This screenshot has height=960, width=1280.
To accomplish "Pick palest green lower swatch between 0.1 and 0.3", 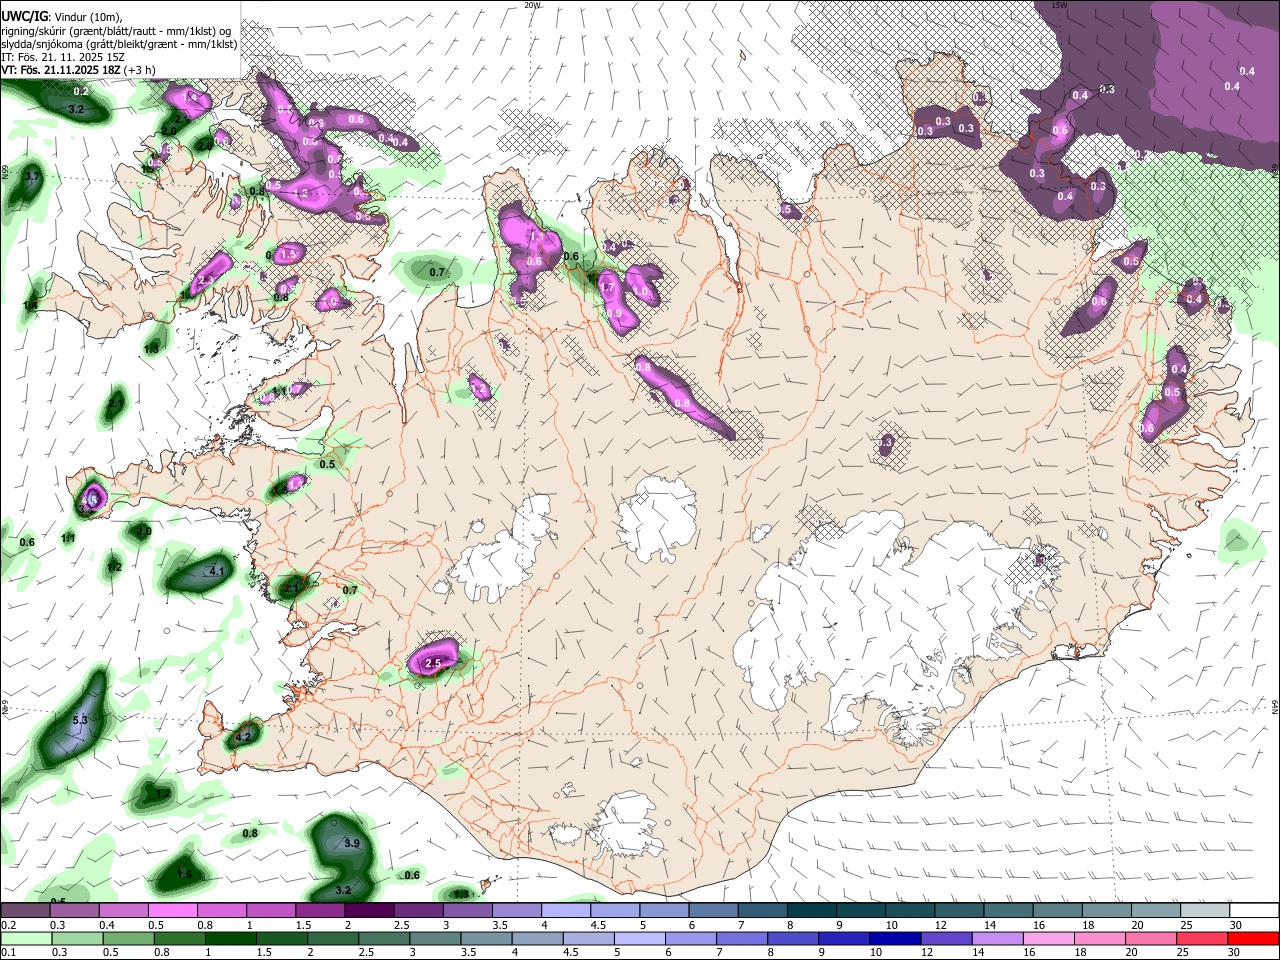I will 25,938.
